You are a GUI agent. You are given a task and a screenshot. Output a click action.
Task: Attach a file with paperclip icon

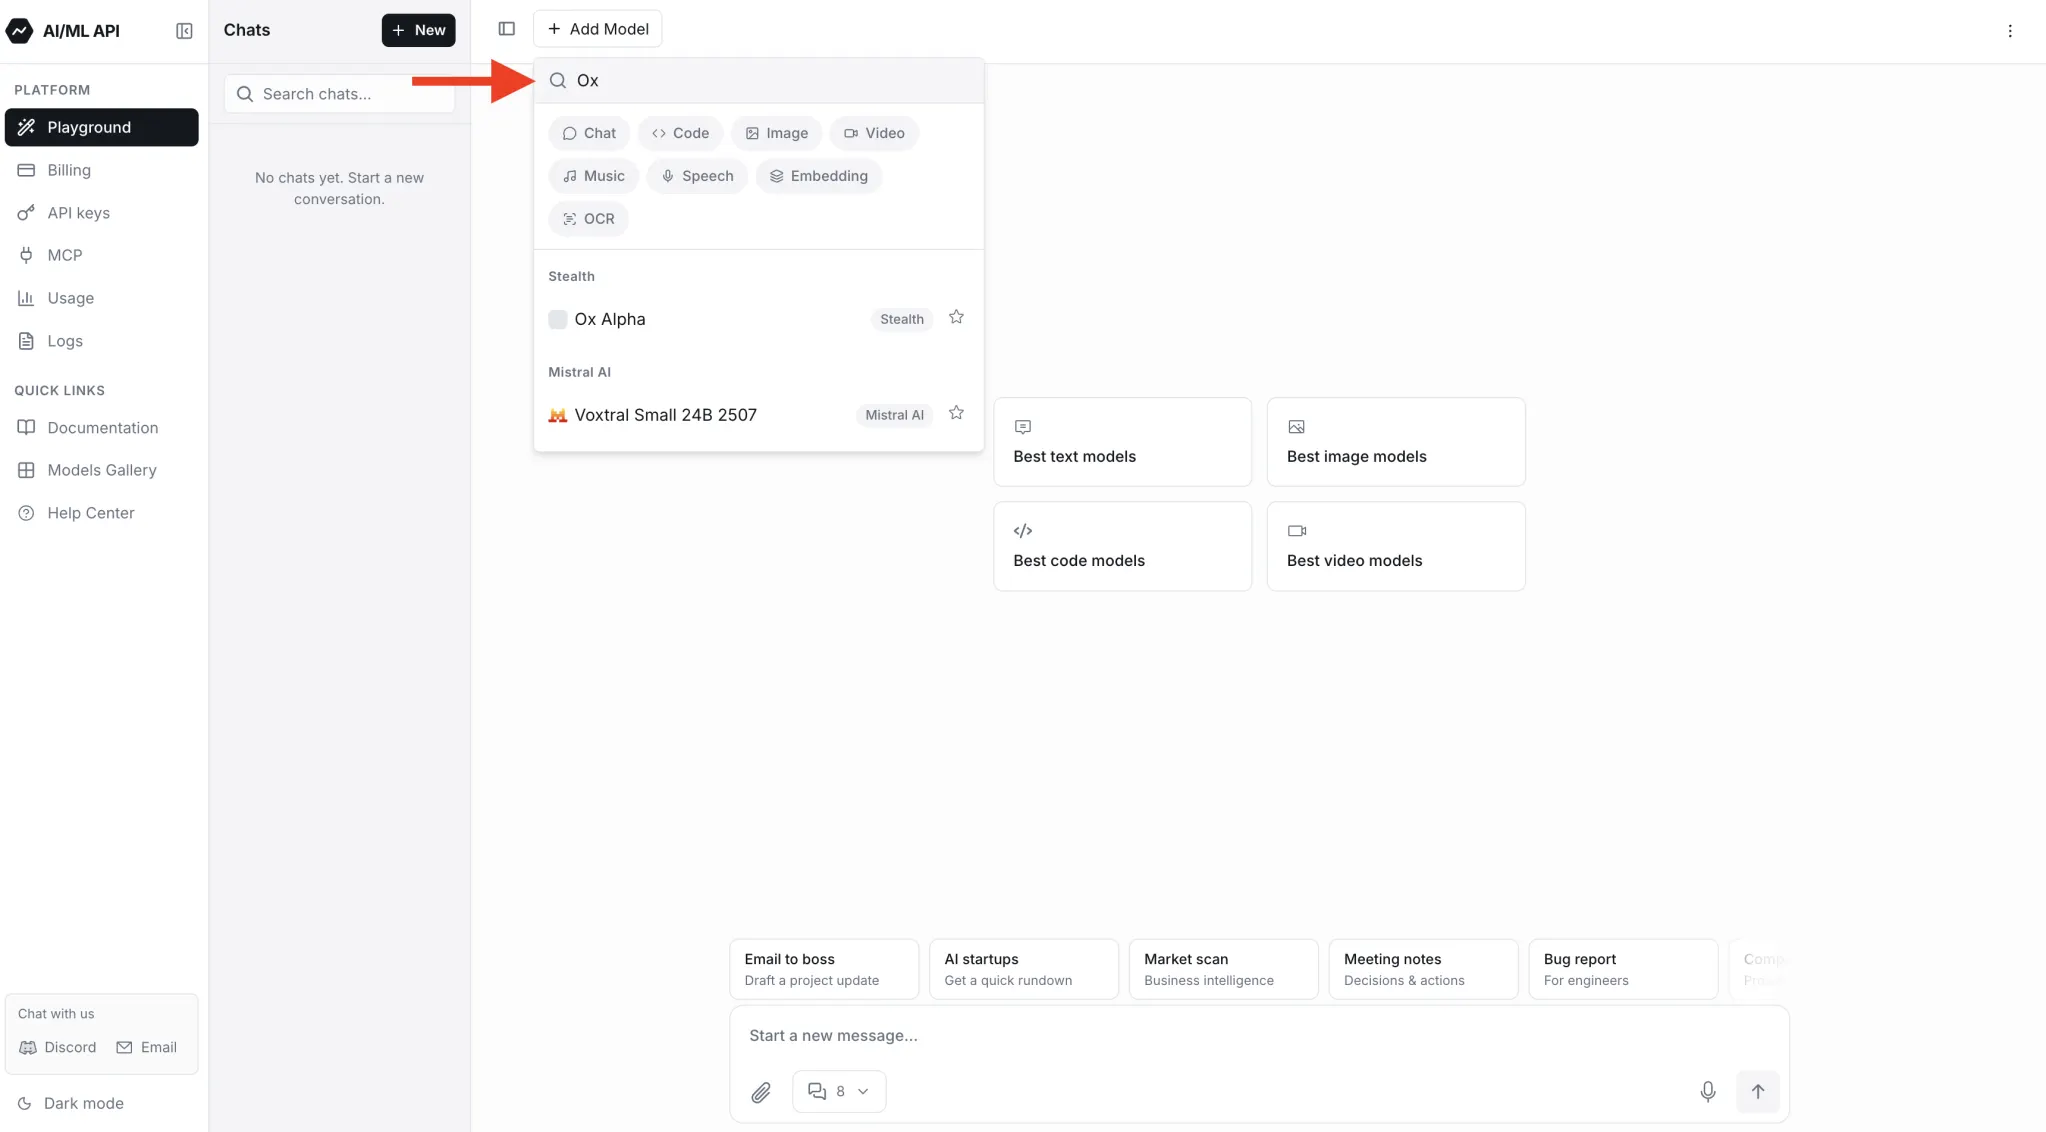pos(761,1092)
